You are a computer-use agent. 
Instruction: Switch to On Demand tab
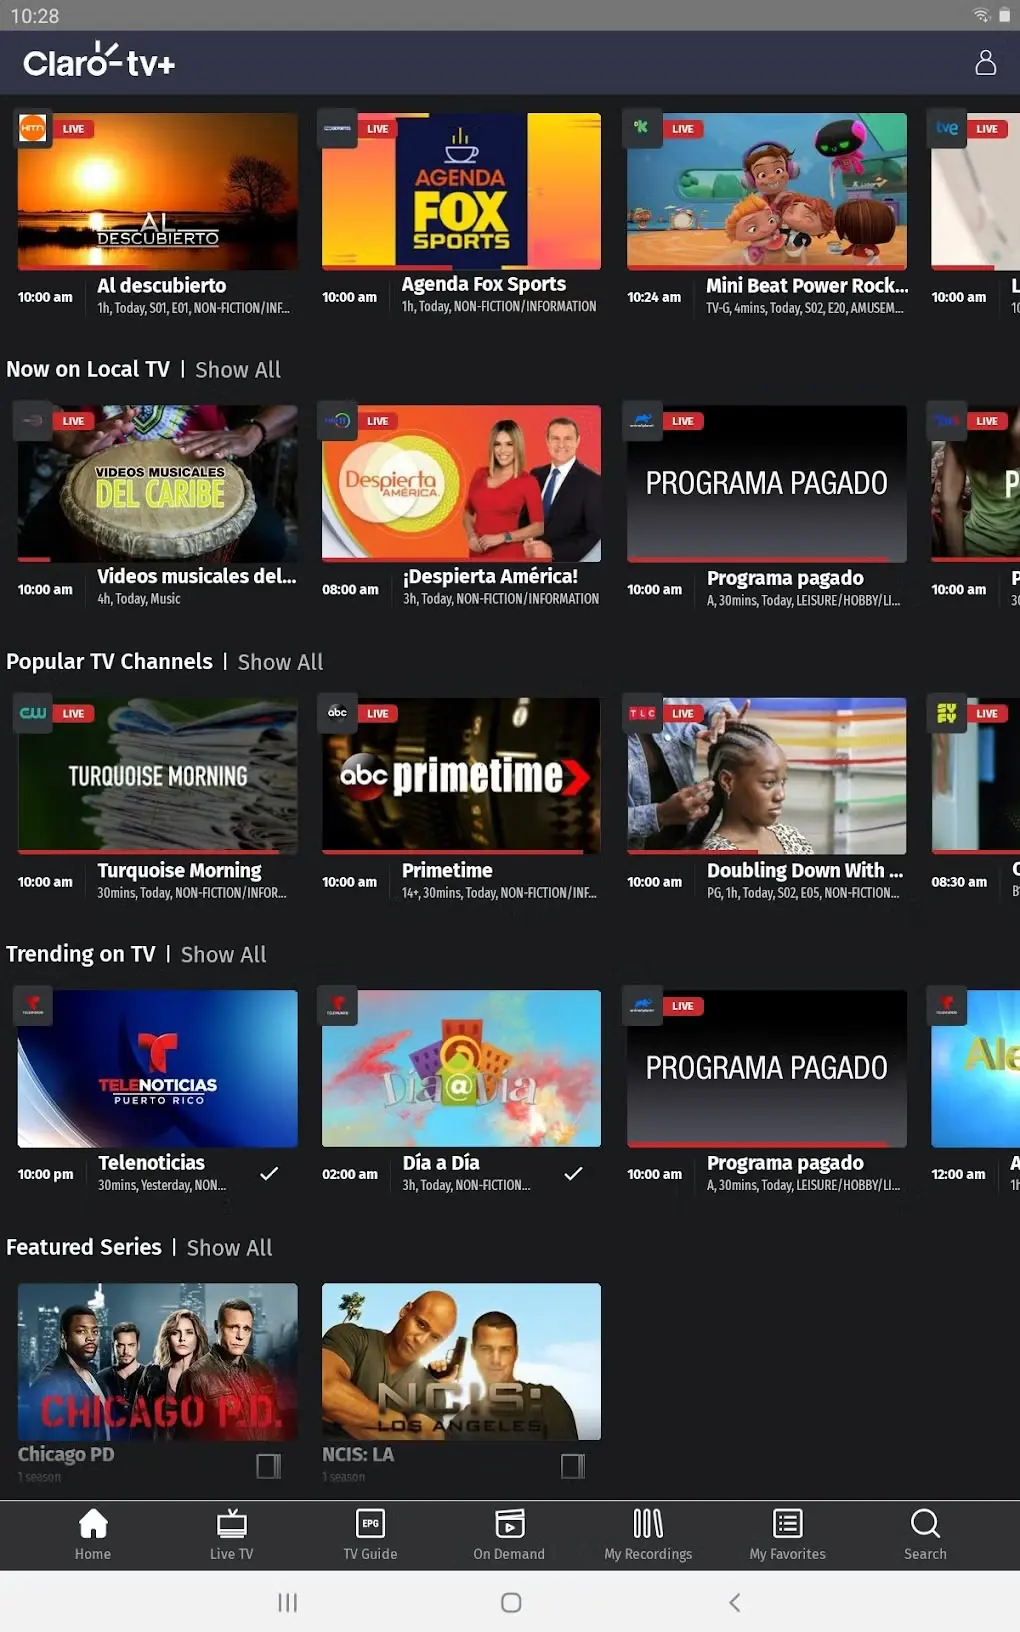tap(509, 1534)
